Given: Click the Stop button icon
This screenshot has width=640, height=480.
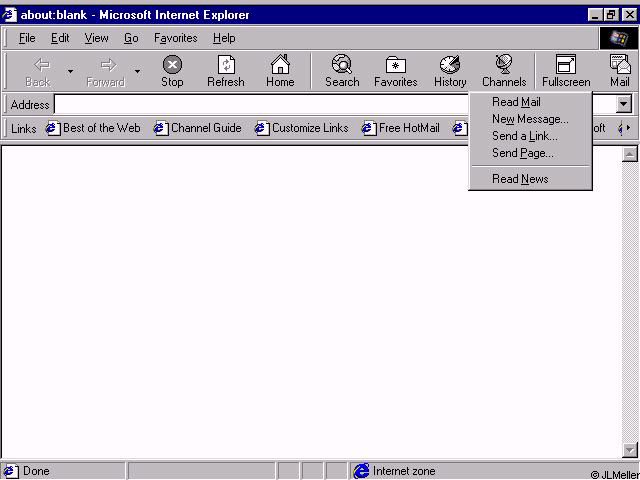Looking at the screenshot, I should click(172, 64).
